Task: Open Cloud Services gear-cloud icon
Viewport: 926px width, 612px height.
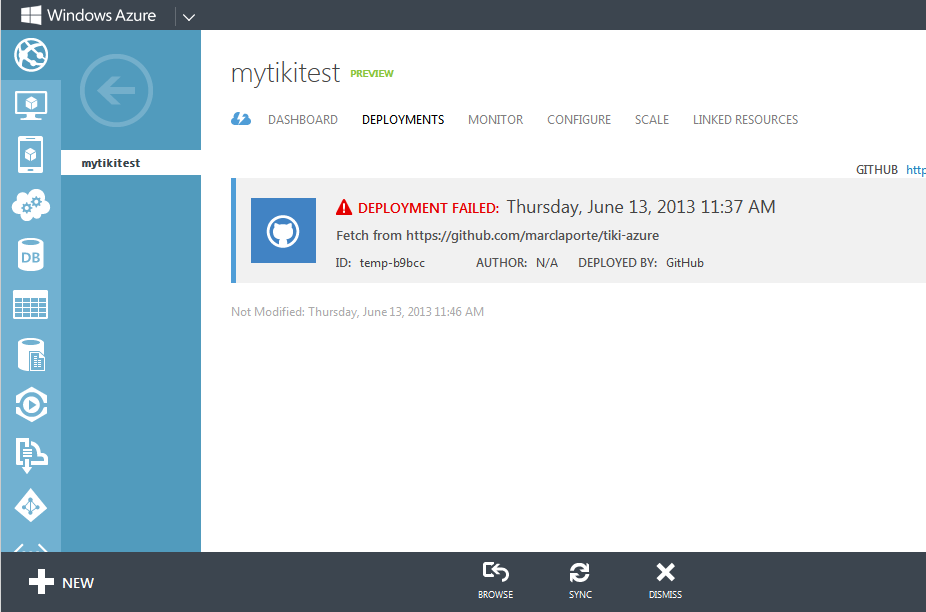Action: tap(31, 205)
